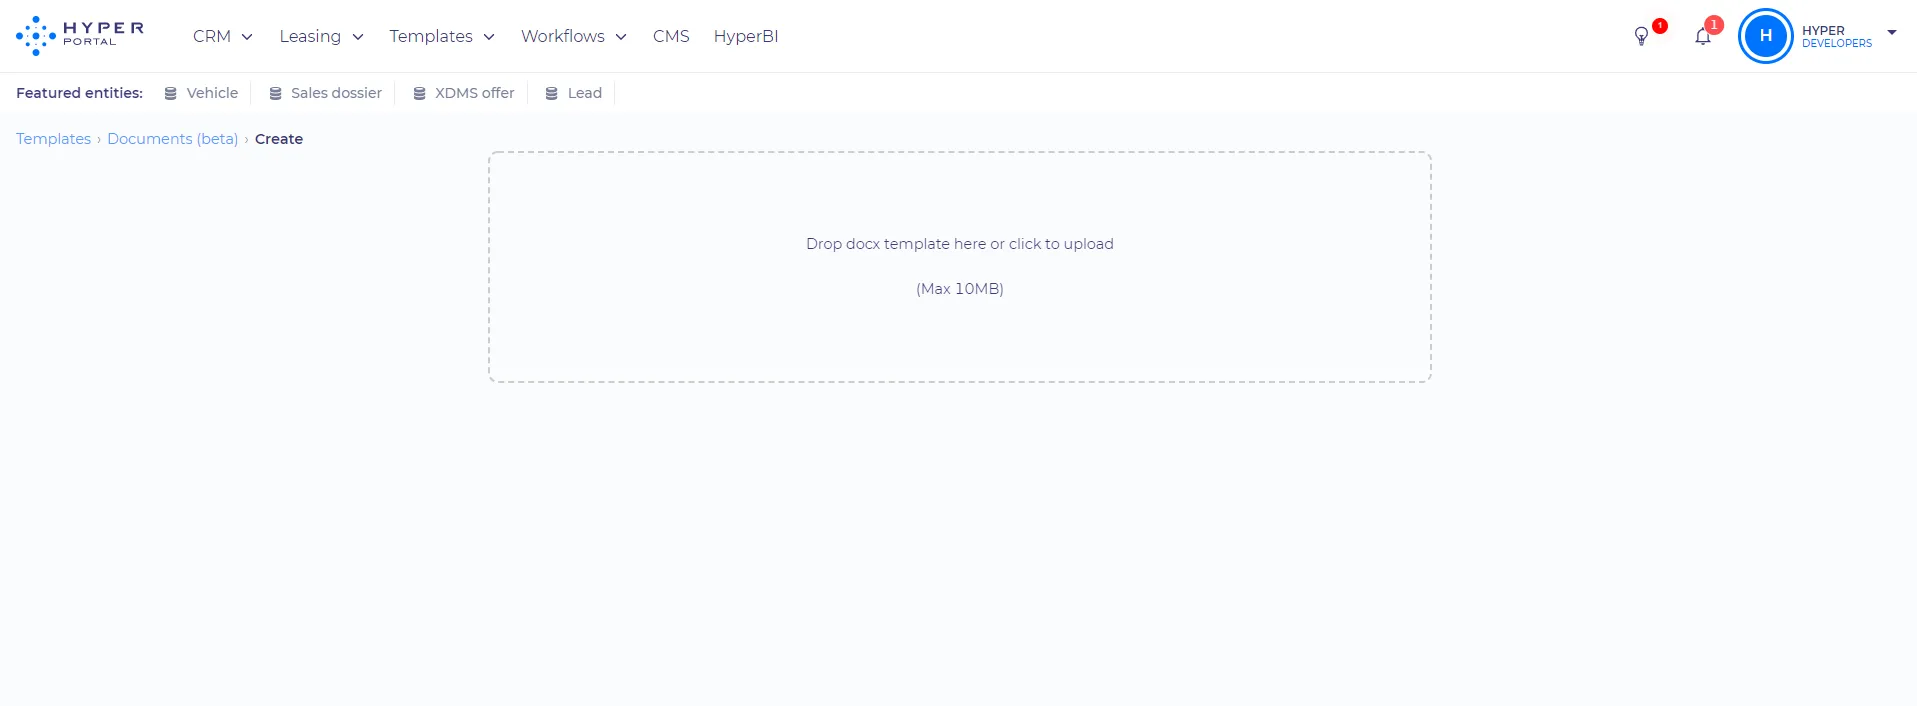
Task: Expand the Templates menu in navbar
Action: (x=442, y=36)
